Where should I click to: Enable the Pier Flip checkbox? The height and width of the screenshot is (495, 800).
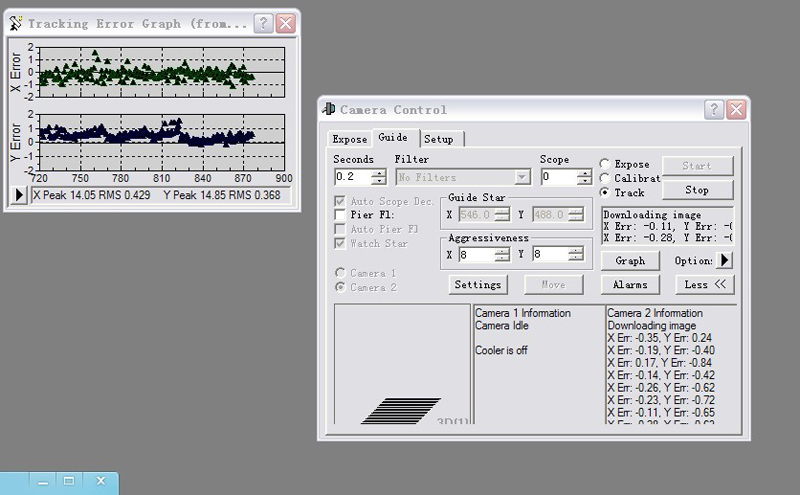(340, 215)
